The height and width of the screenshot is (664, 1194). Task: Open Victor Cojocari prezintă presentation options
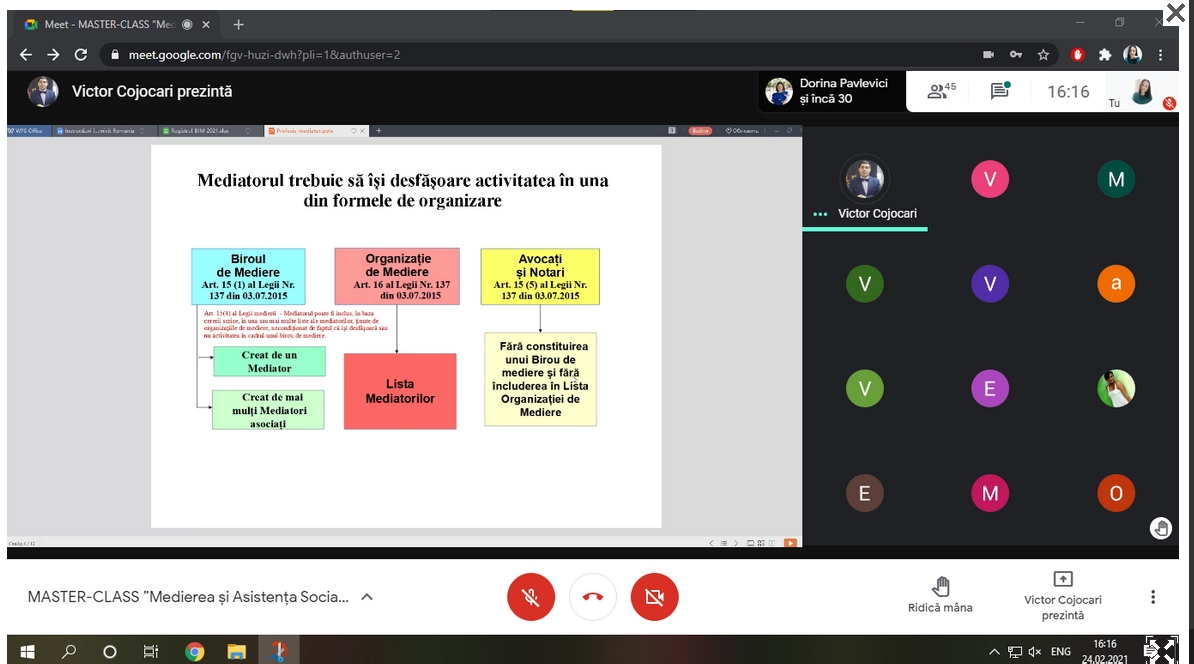[x=1062, y=595]
